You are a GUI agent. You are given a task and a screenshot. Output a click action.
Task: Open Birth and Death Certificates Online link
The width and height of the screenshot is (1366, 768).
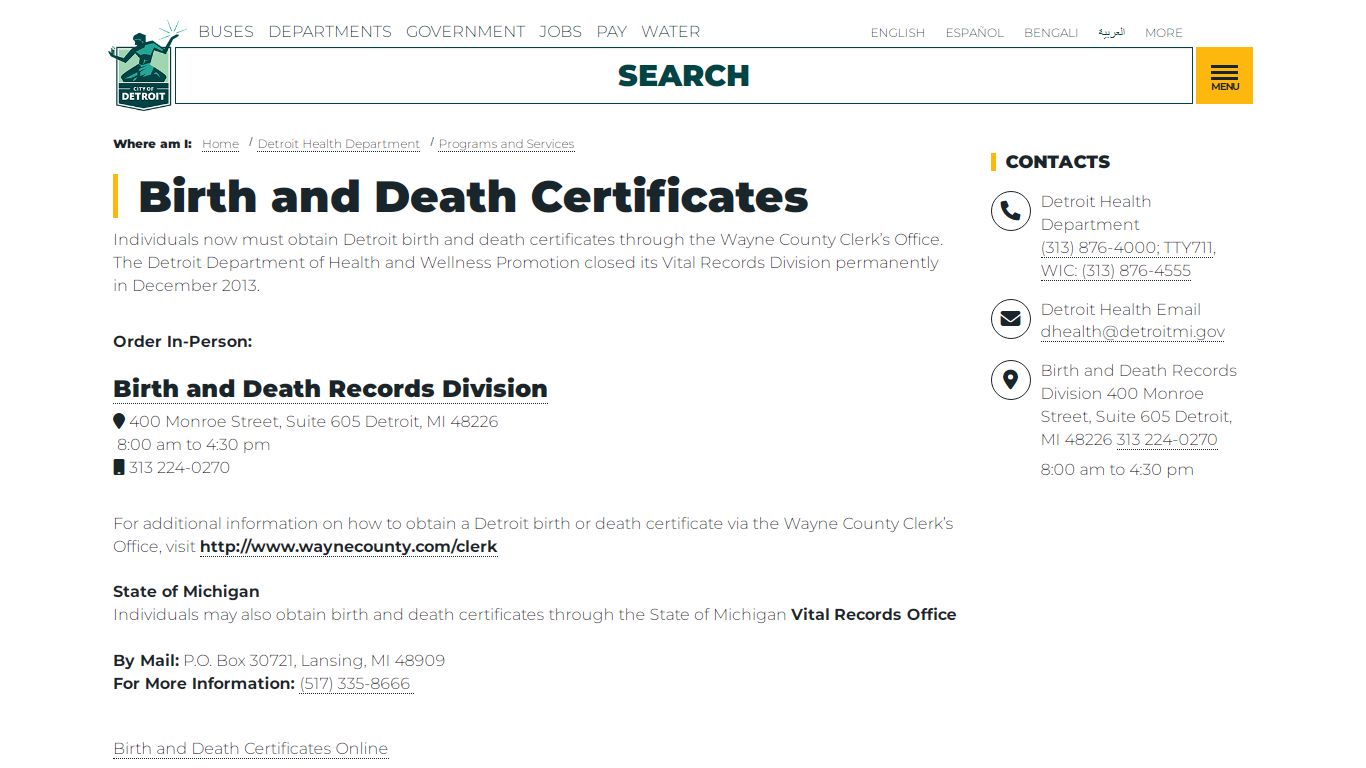point(250,748)
